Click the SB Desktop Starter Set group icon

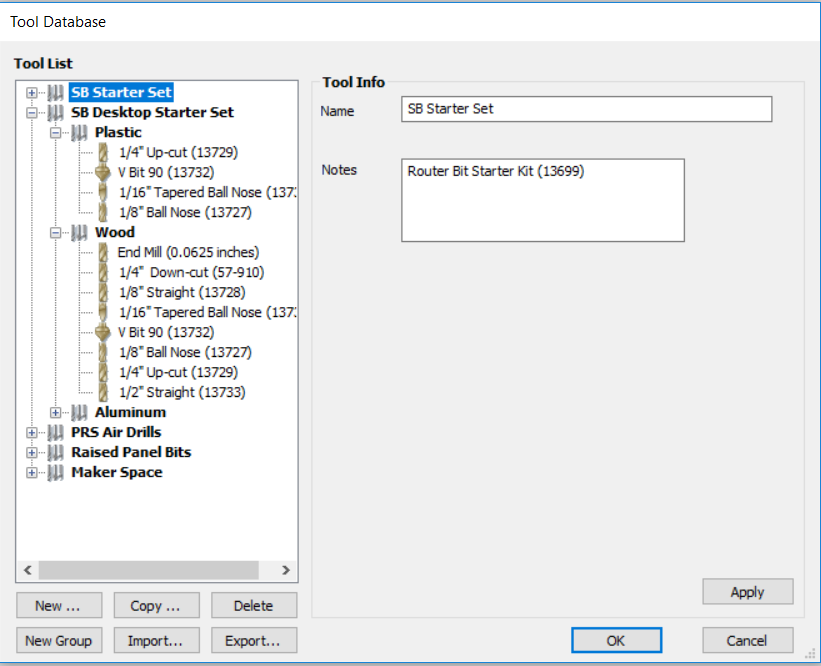(x=56, y=113)
